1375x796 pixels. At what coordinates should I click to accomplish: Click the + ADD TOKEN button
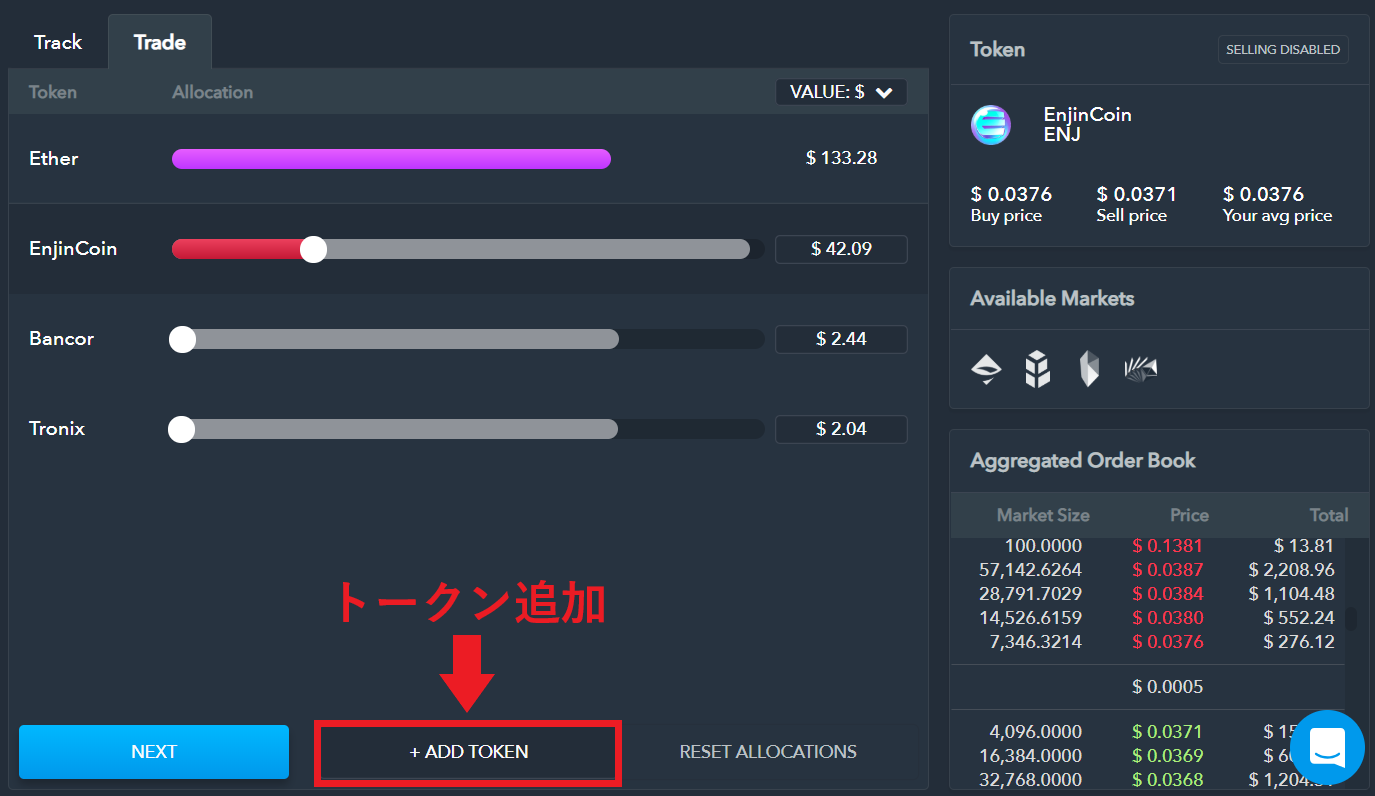[468, 752]
